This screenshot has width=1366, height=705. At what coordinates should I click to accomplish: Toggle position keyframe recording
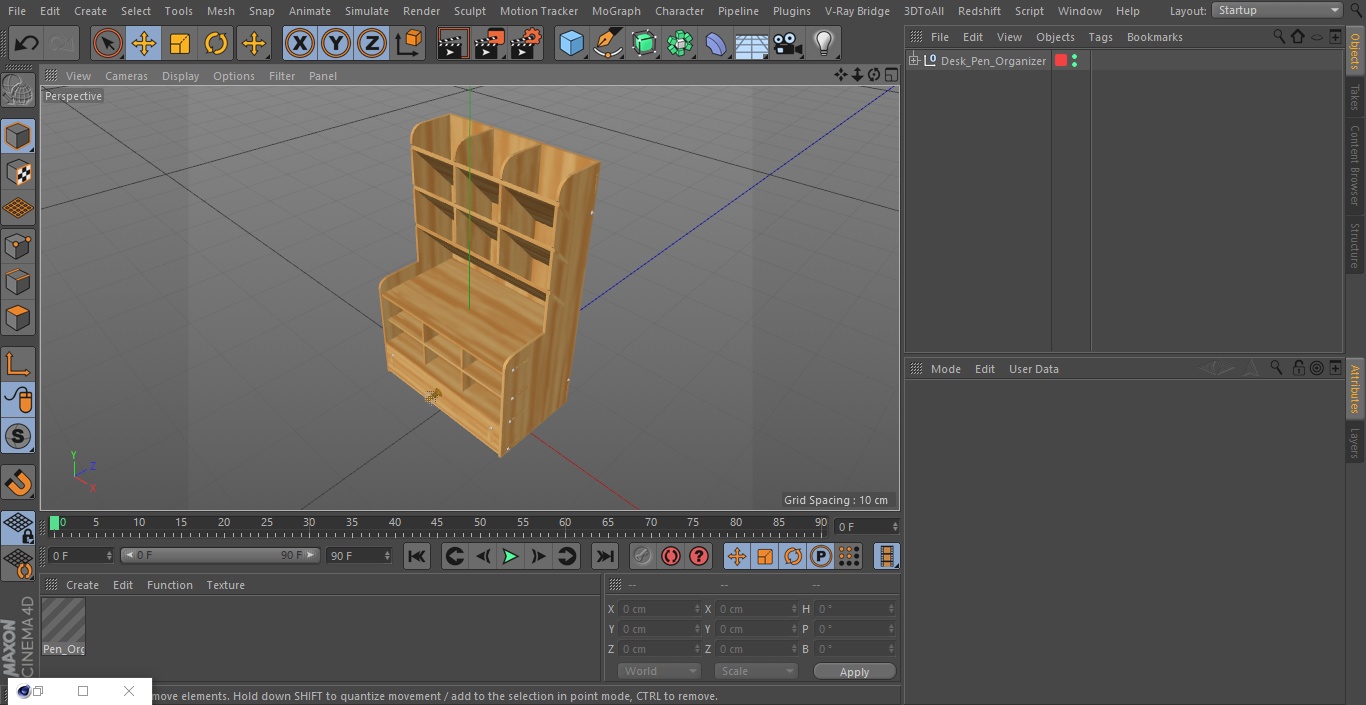click(x=737, y=556)
